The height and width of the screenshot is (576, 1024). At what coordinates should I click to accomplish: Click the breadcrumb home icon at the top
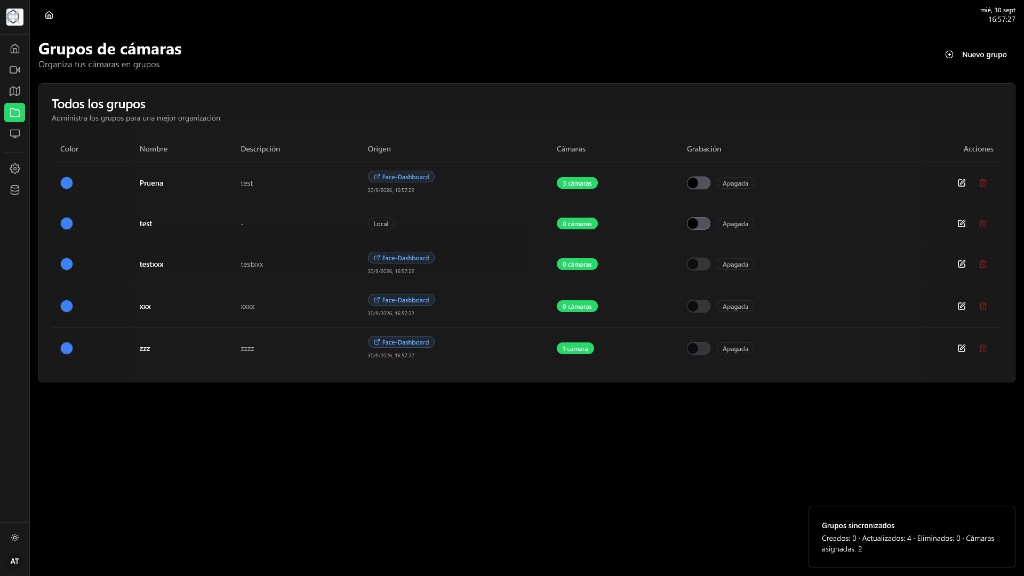pyautogui.click(x=49, y=15)
